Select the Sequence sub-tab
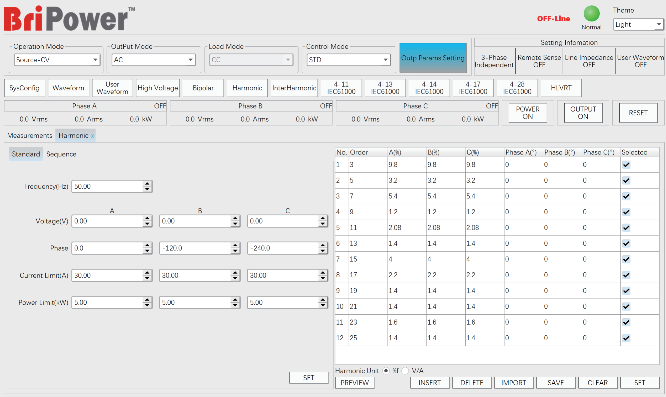 coord(61,154)
